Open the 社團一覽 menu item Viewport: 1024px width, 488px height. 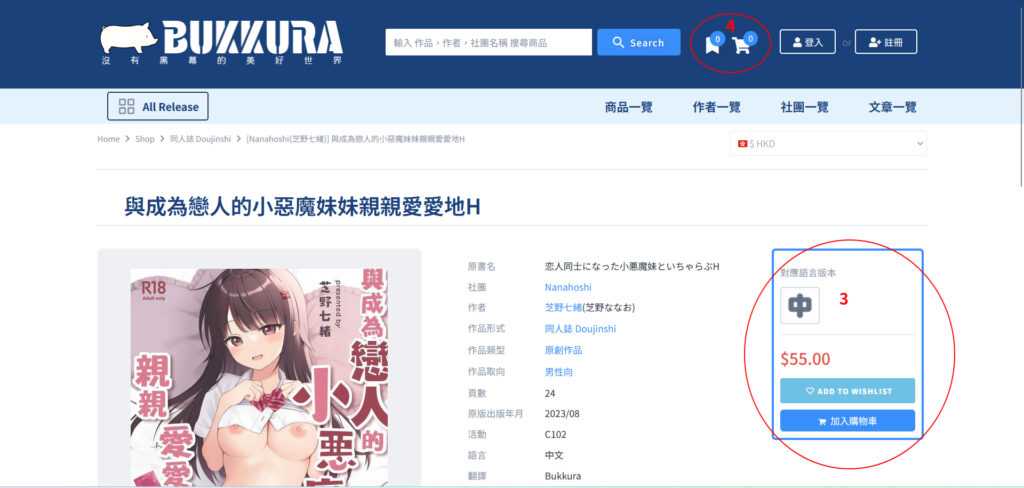[x=805, y=107]
